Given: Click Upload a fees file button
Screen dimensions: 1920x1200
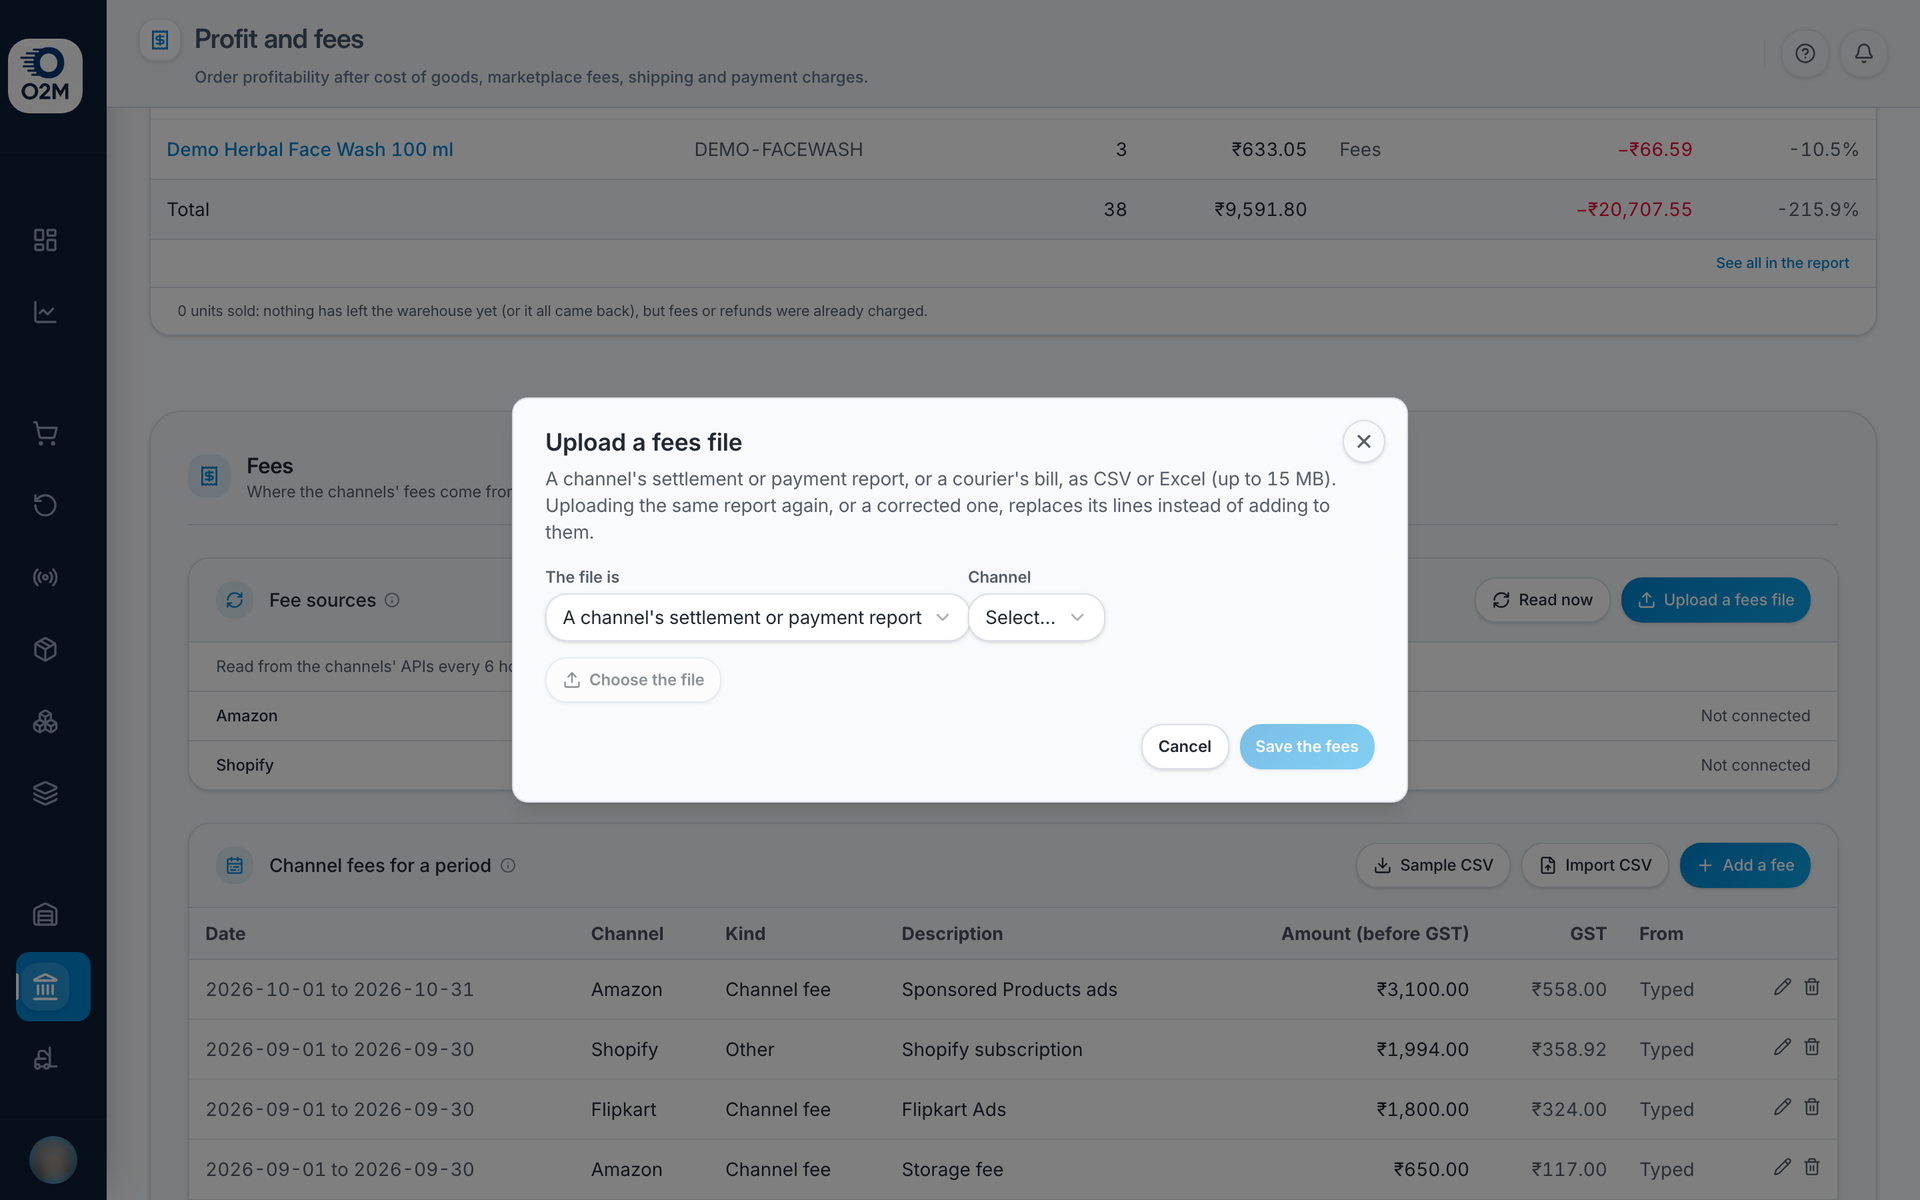Looking at the screenshot, I should tap(1715, 600).
